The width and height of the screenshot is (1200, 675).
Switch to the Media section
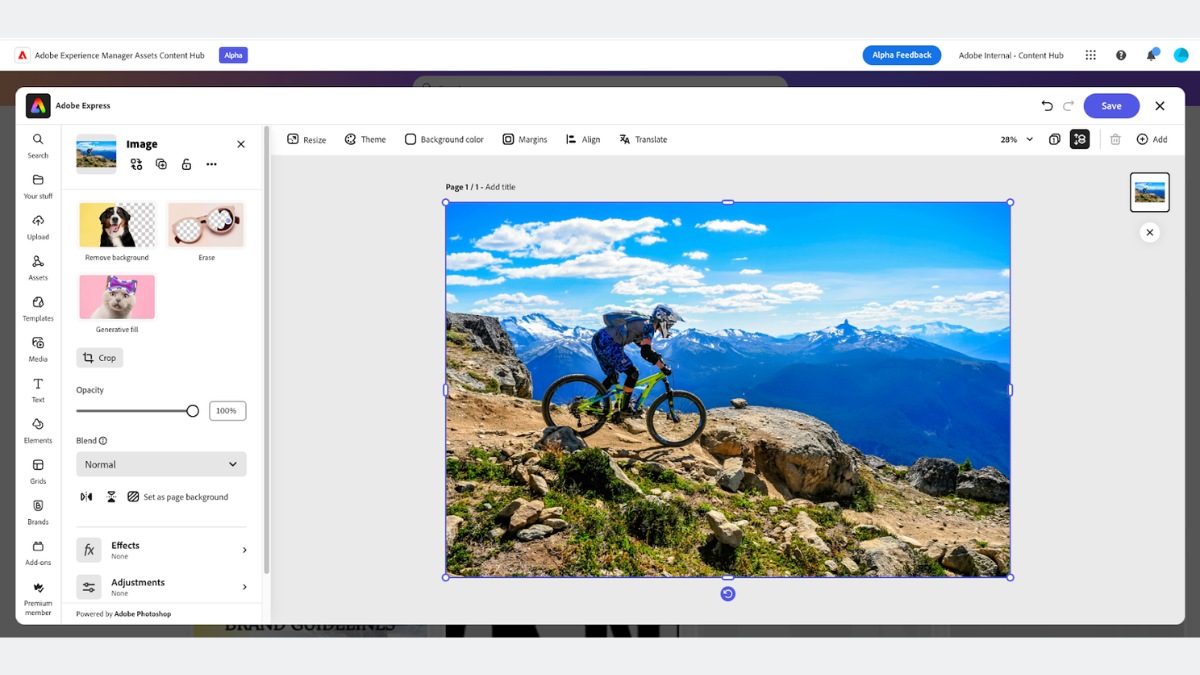37,350
